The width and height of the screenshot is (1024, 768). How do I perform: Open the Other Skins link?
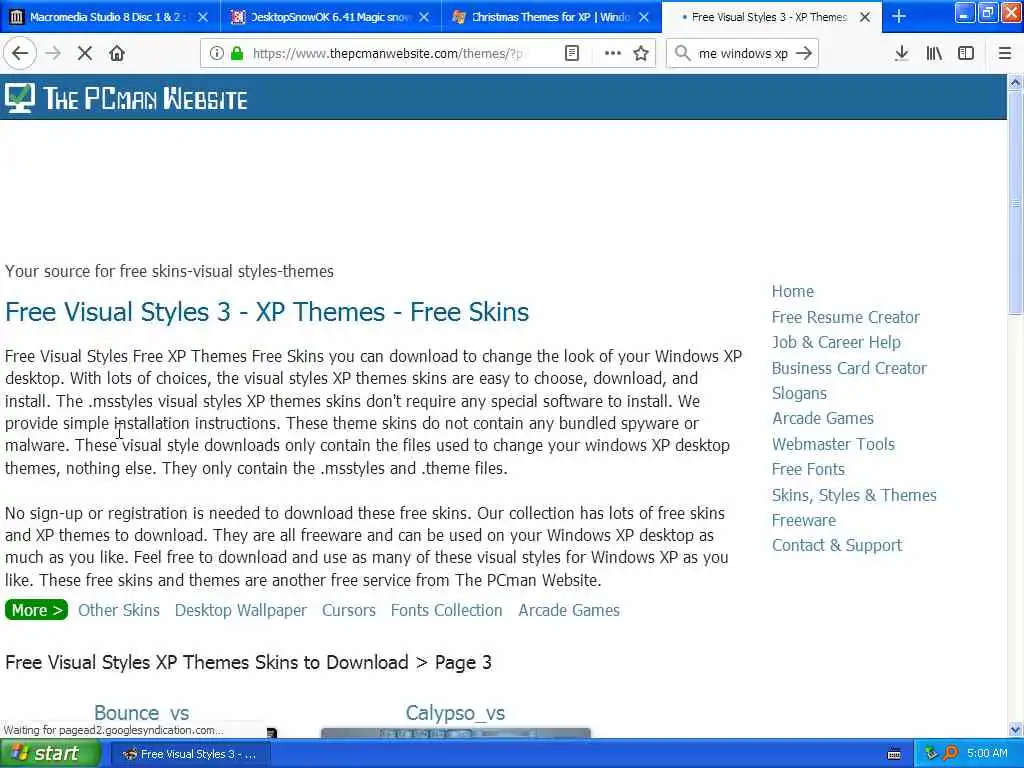(x=119, y=610)
